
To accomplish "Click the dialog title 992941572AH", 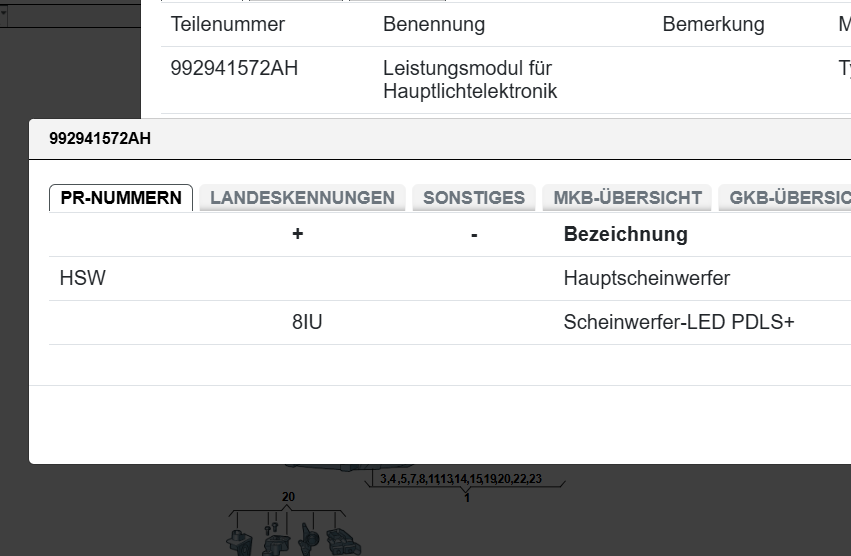I will click(100, 139).
